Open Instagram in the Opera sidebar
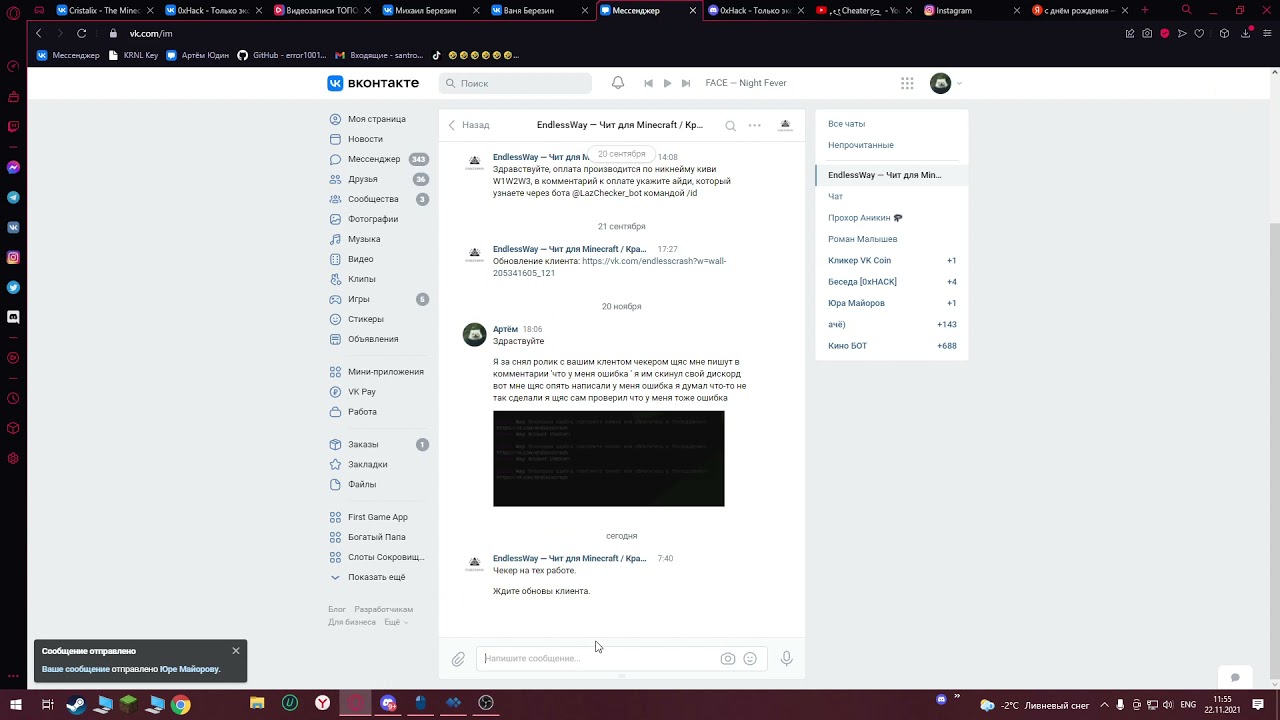Viewport: 1280px width, 720px height. (x=13, y=257)
